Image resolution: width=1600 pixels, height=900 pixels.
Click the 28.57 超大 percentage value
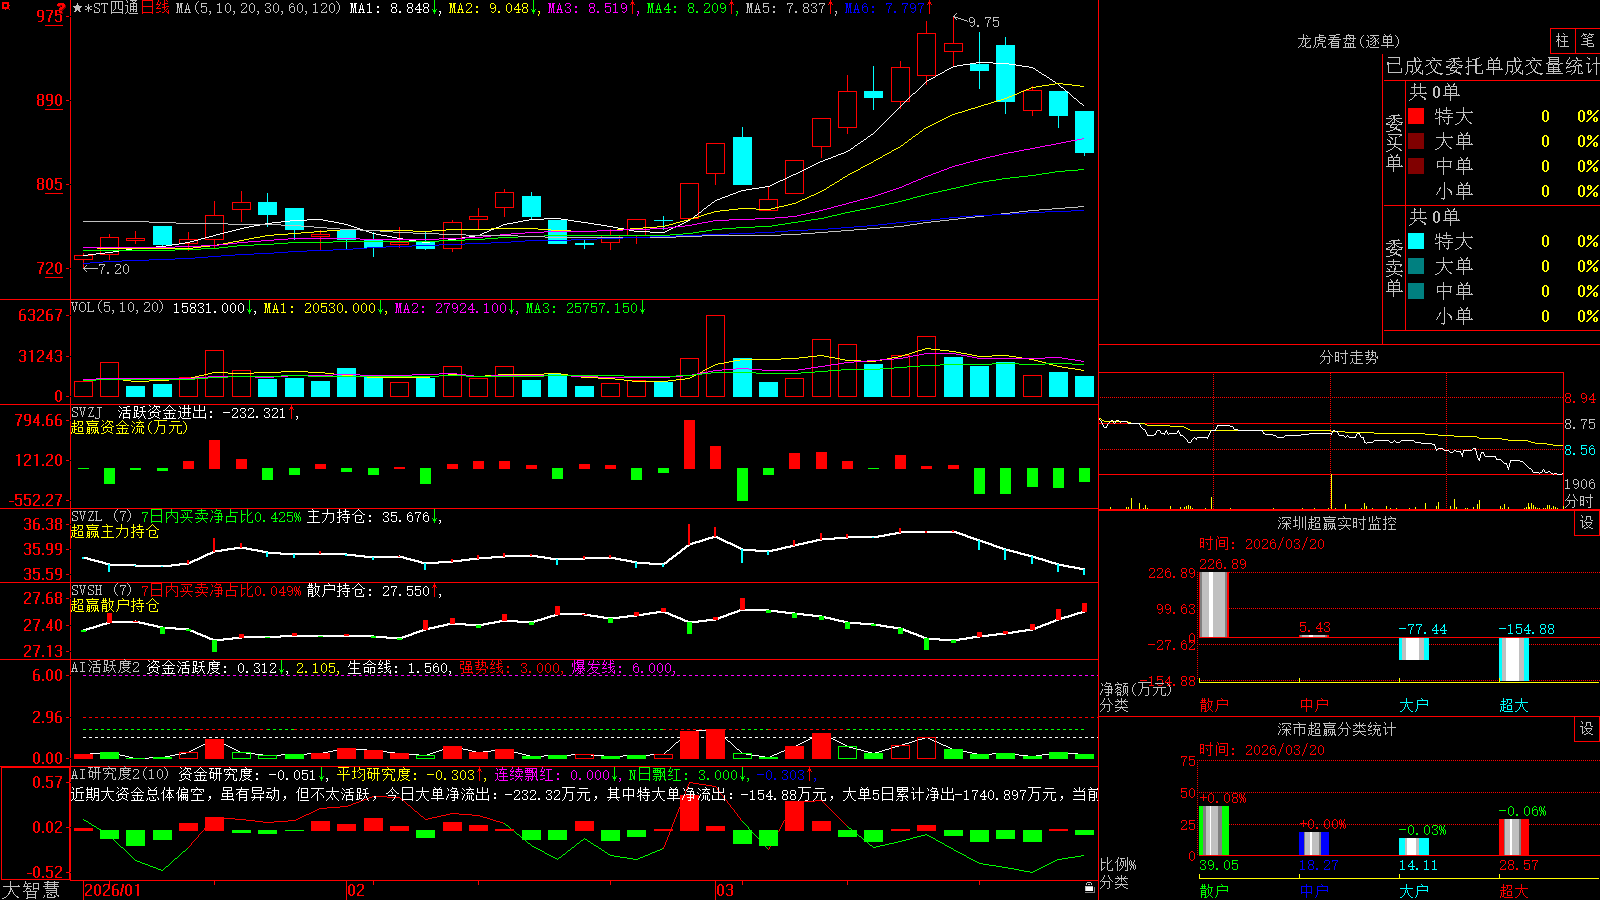(1518, 865)
